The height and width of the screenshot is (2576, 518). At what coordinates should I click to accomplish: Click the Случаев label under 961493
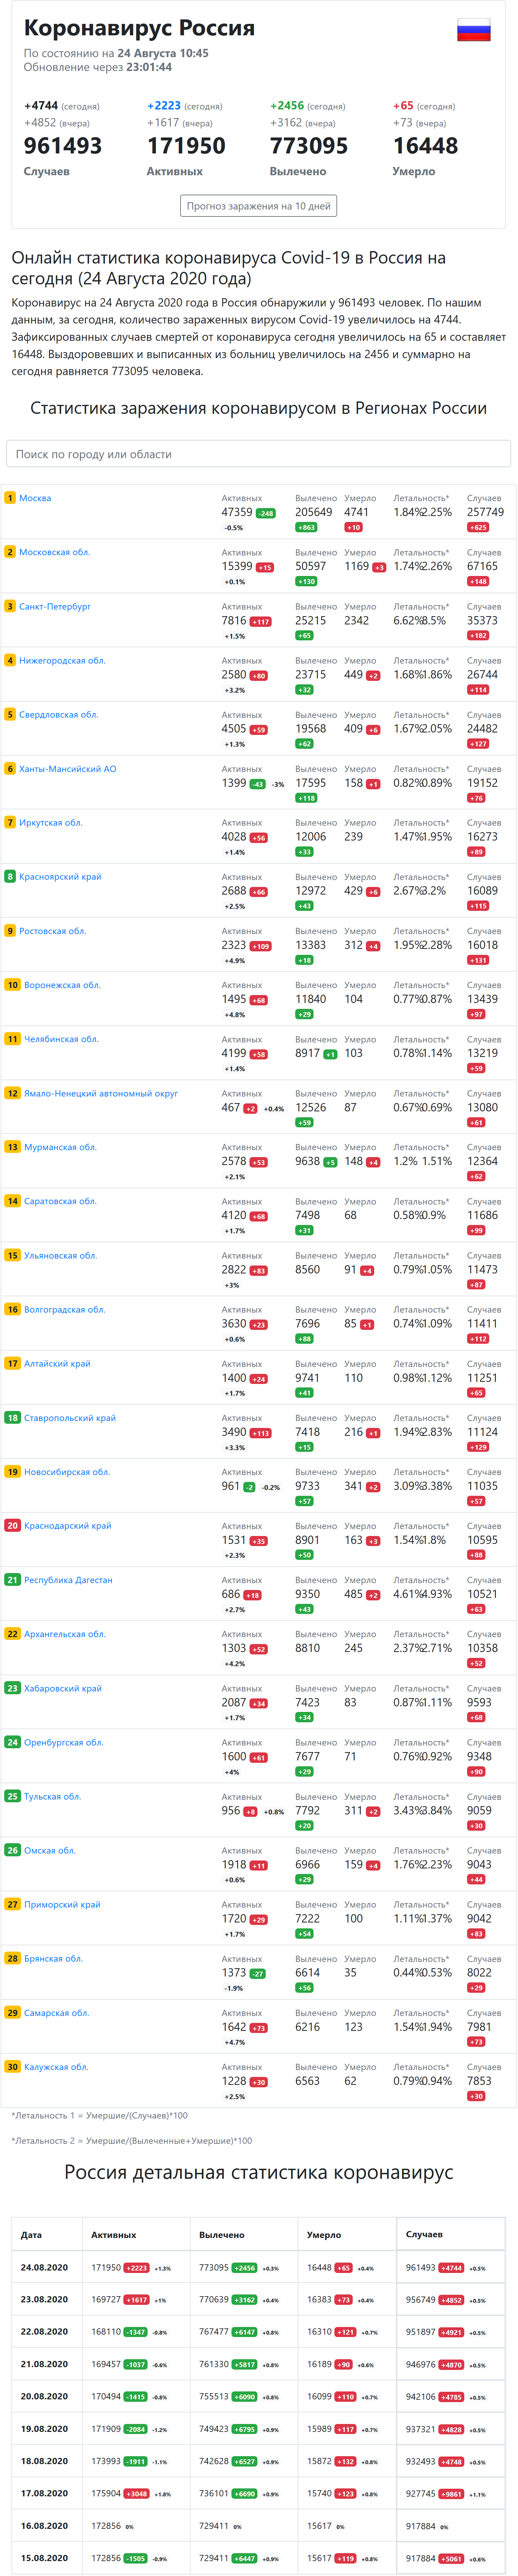[47, 171]
